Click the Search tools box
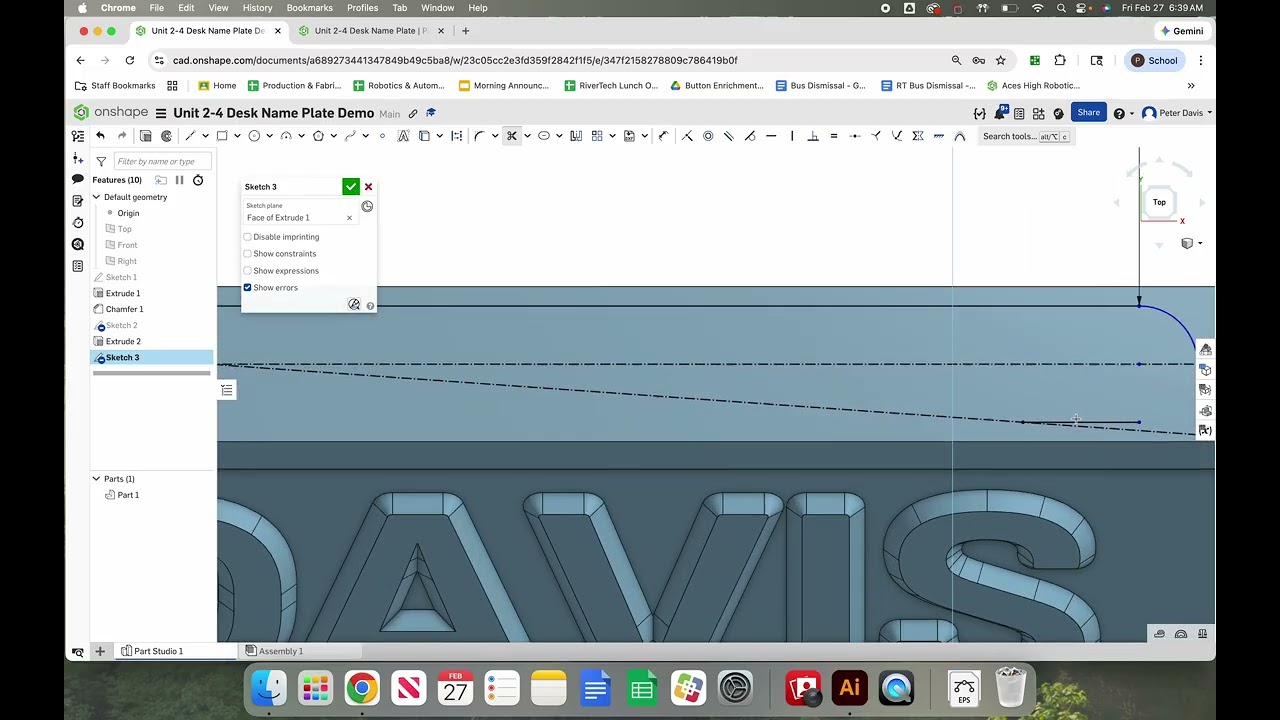Viewport: 1280px width, 720px height. pos(1026,136)
